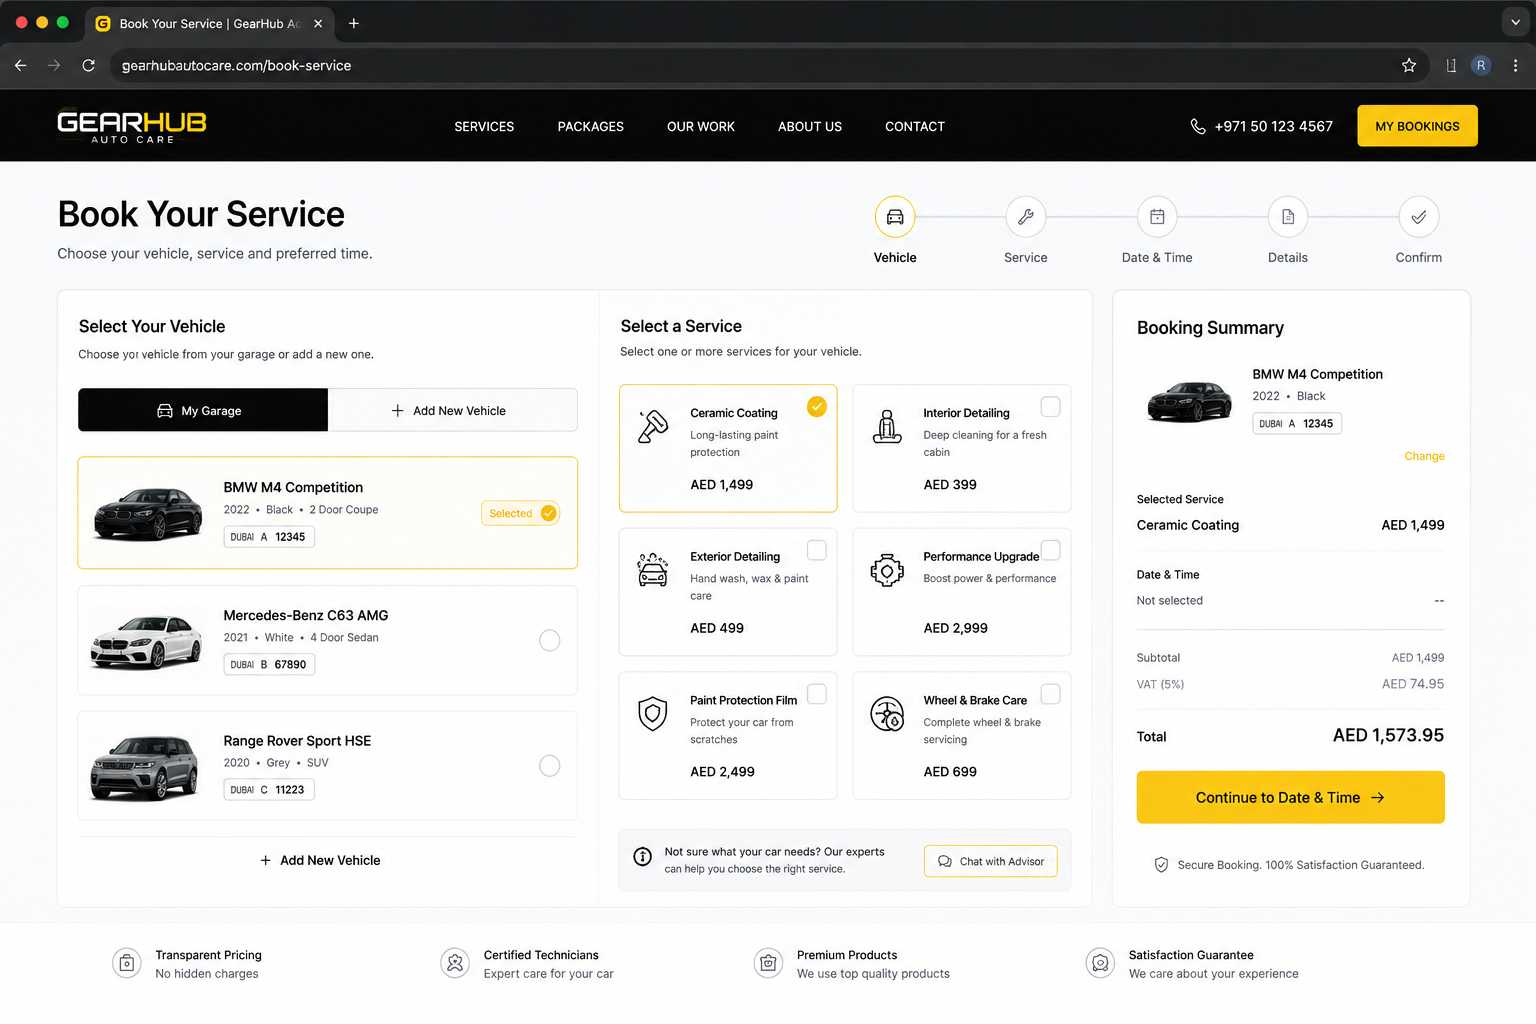Navigate to the Contact page
This screenshot has width=1536, height=1024.
(x=915, y=127)
